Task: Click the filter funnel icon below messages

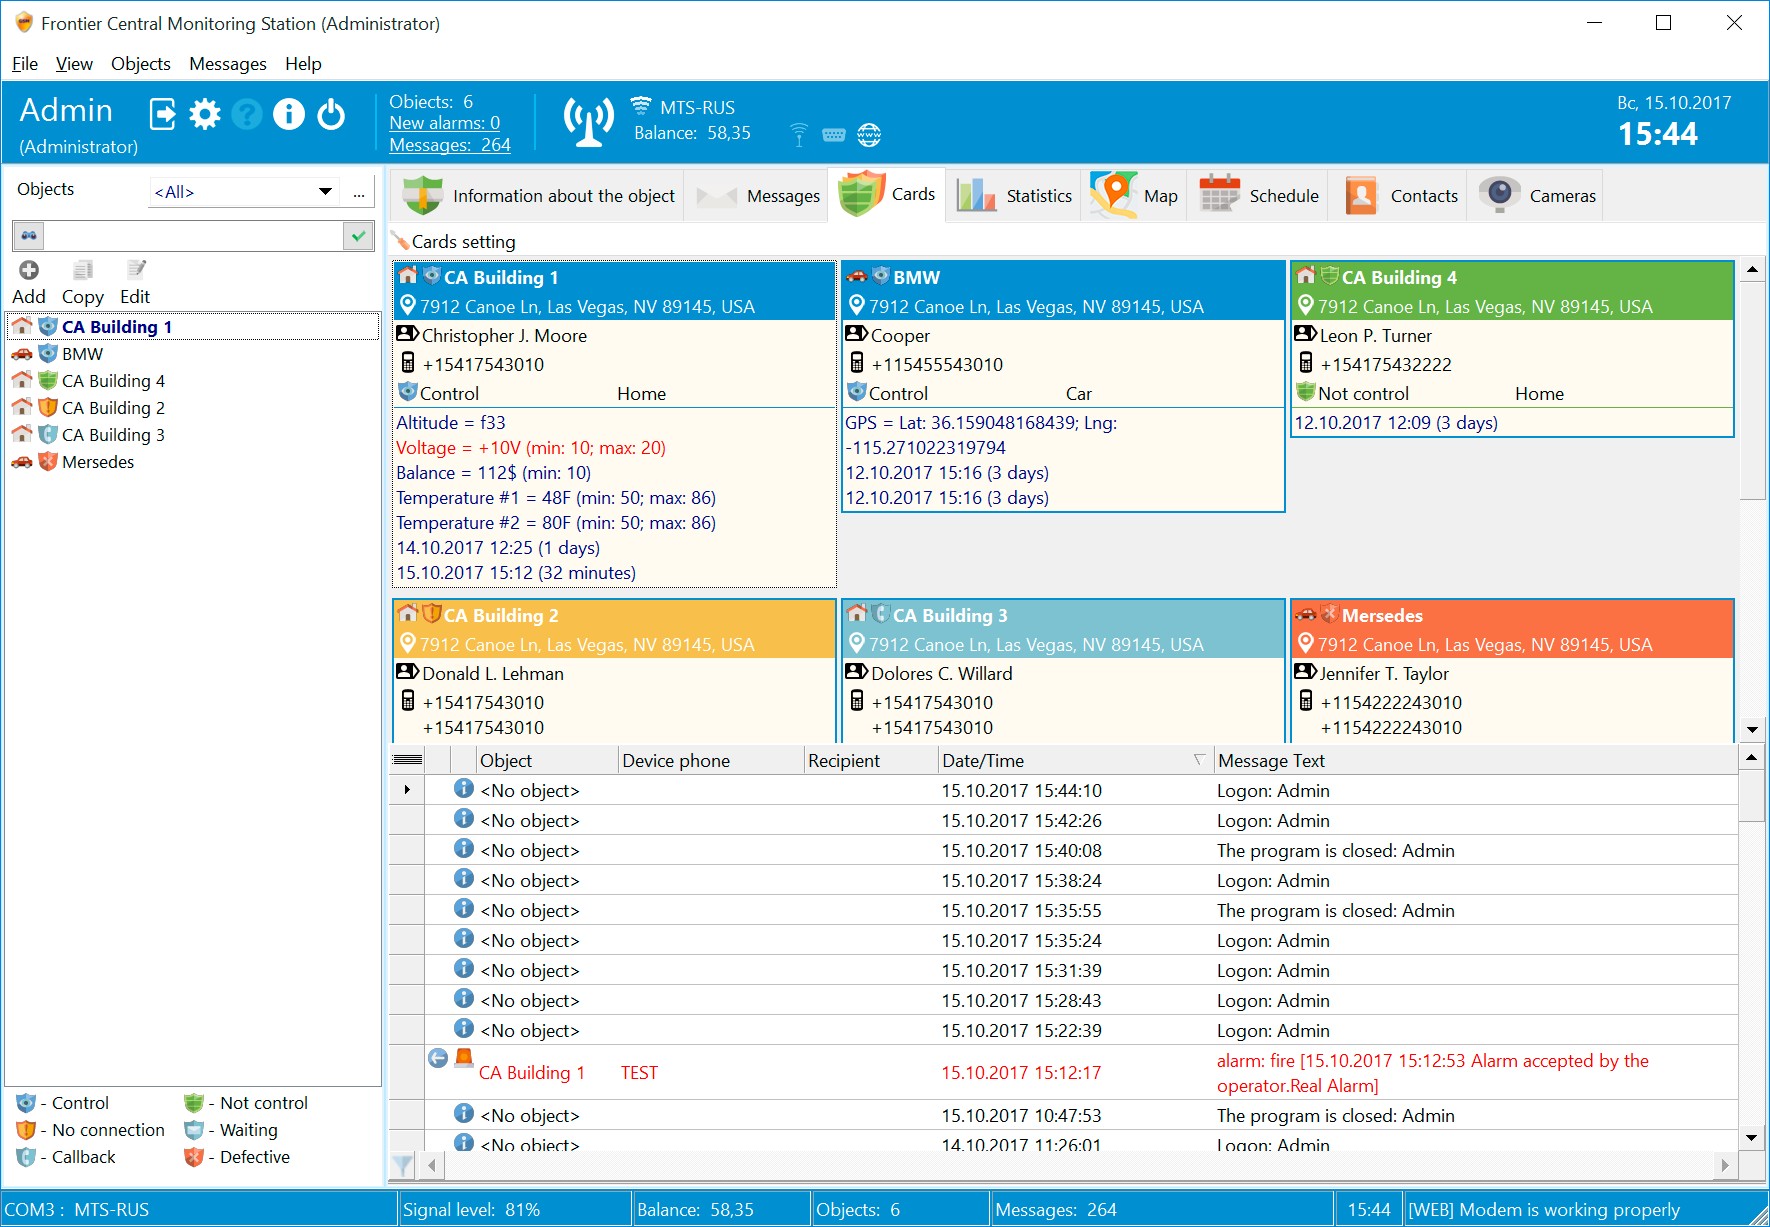Action: 402,1165
